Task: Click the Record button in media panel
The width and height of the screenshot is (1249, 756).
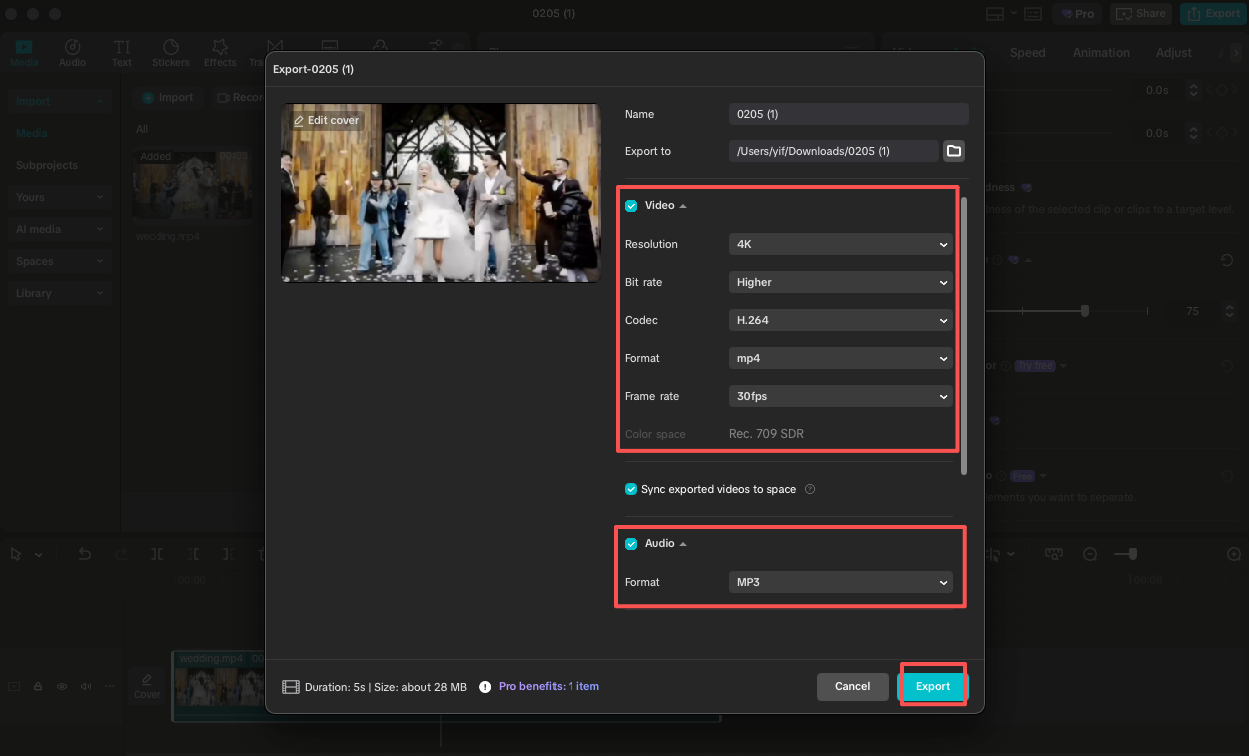Action: point(240,97)
